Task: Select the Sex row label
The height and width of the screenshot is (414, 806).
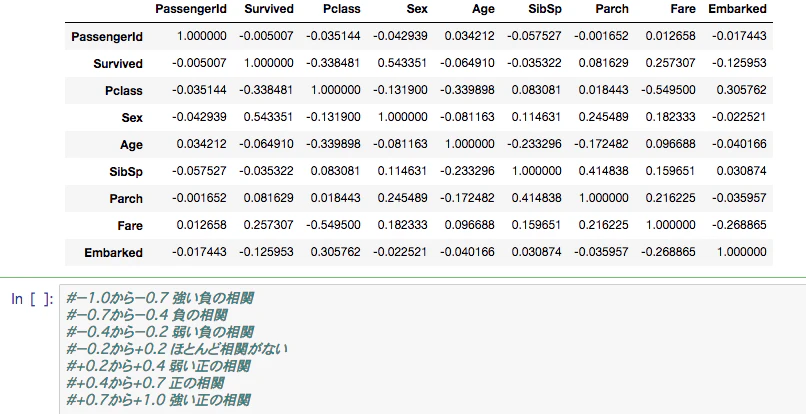Action: pyautogui.click(x=132, y=118)
